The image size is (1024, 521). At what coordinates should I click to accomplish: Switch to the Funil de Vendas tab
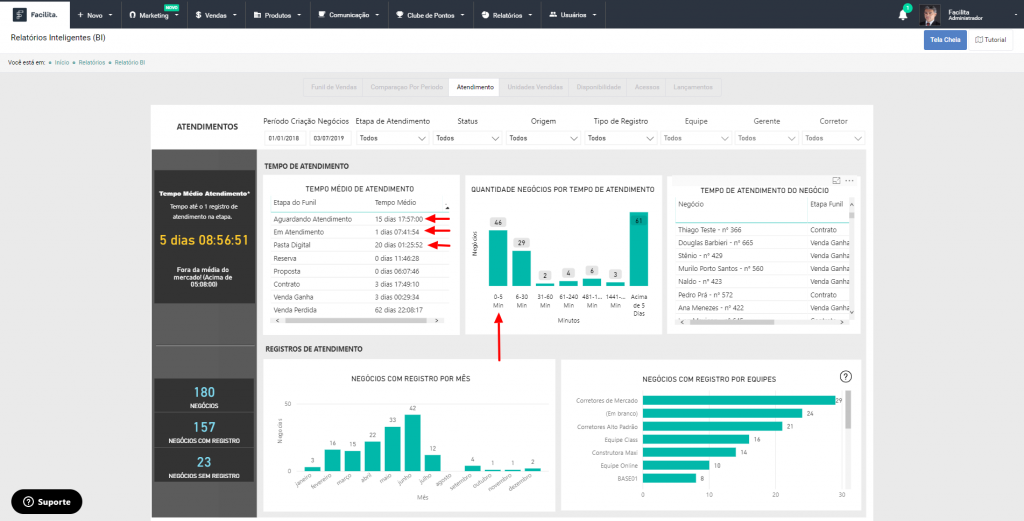333,87
